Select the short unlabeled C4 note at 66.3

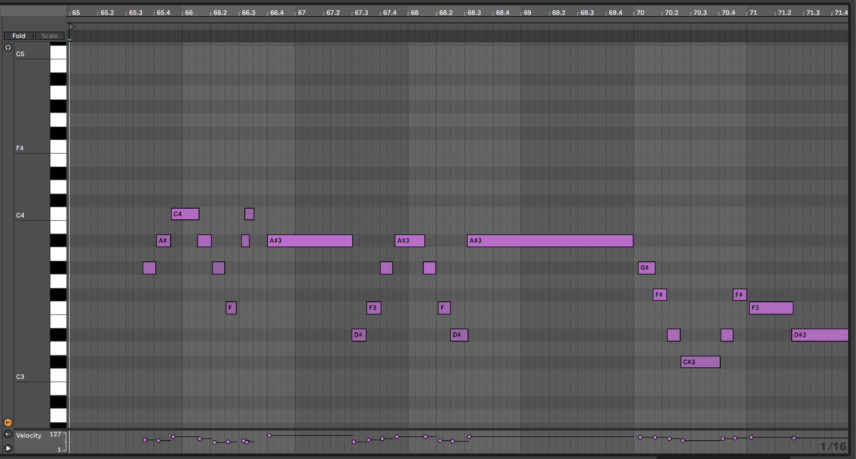point(249,214)
